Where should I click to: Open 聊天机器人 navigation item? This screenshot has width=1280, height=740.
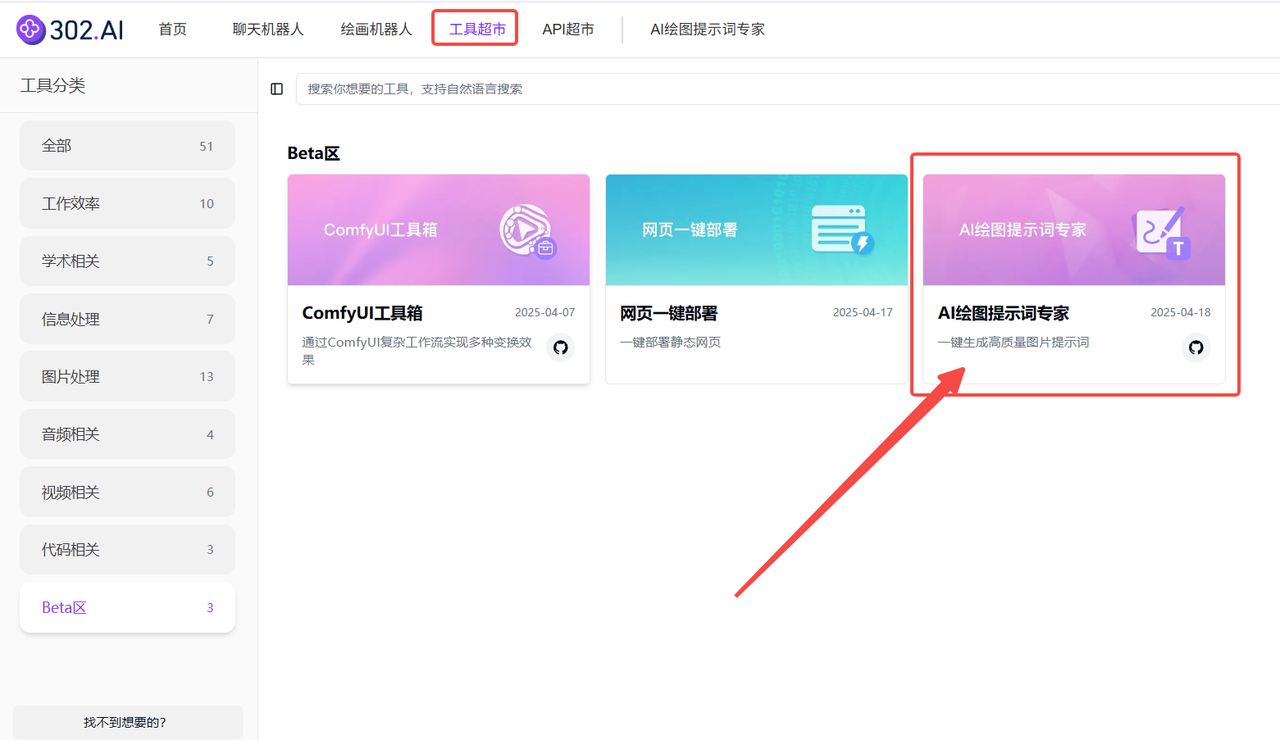click(268, 29)
